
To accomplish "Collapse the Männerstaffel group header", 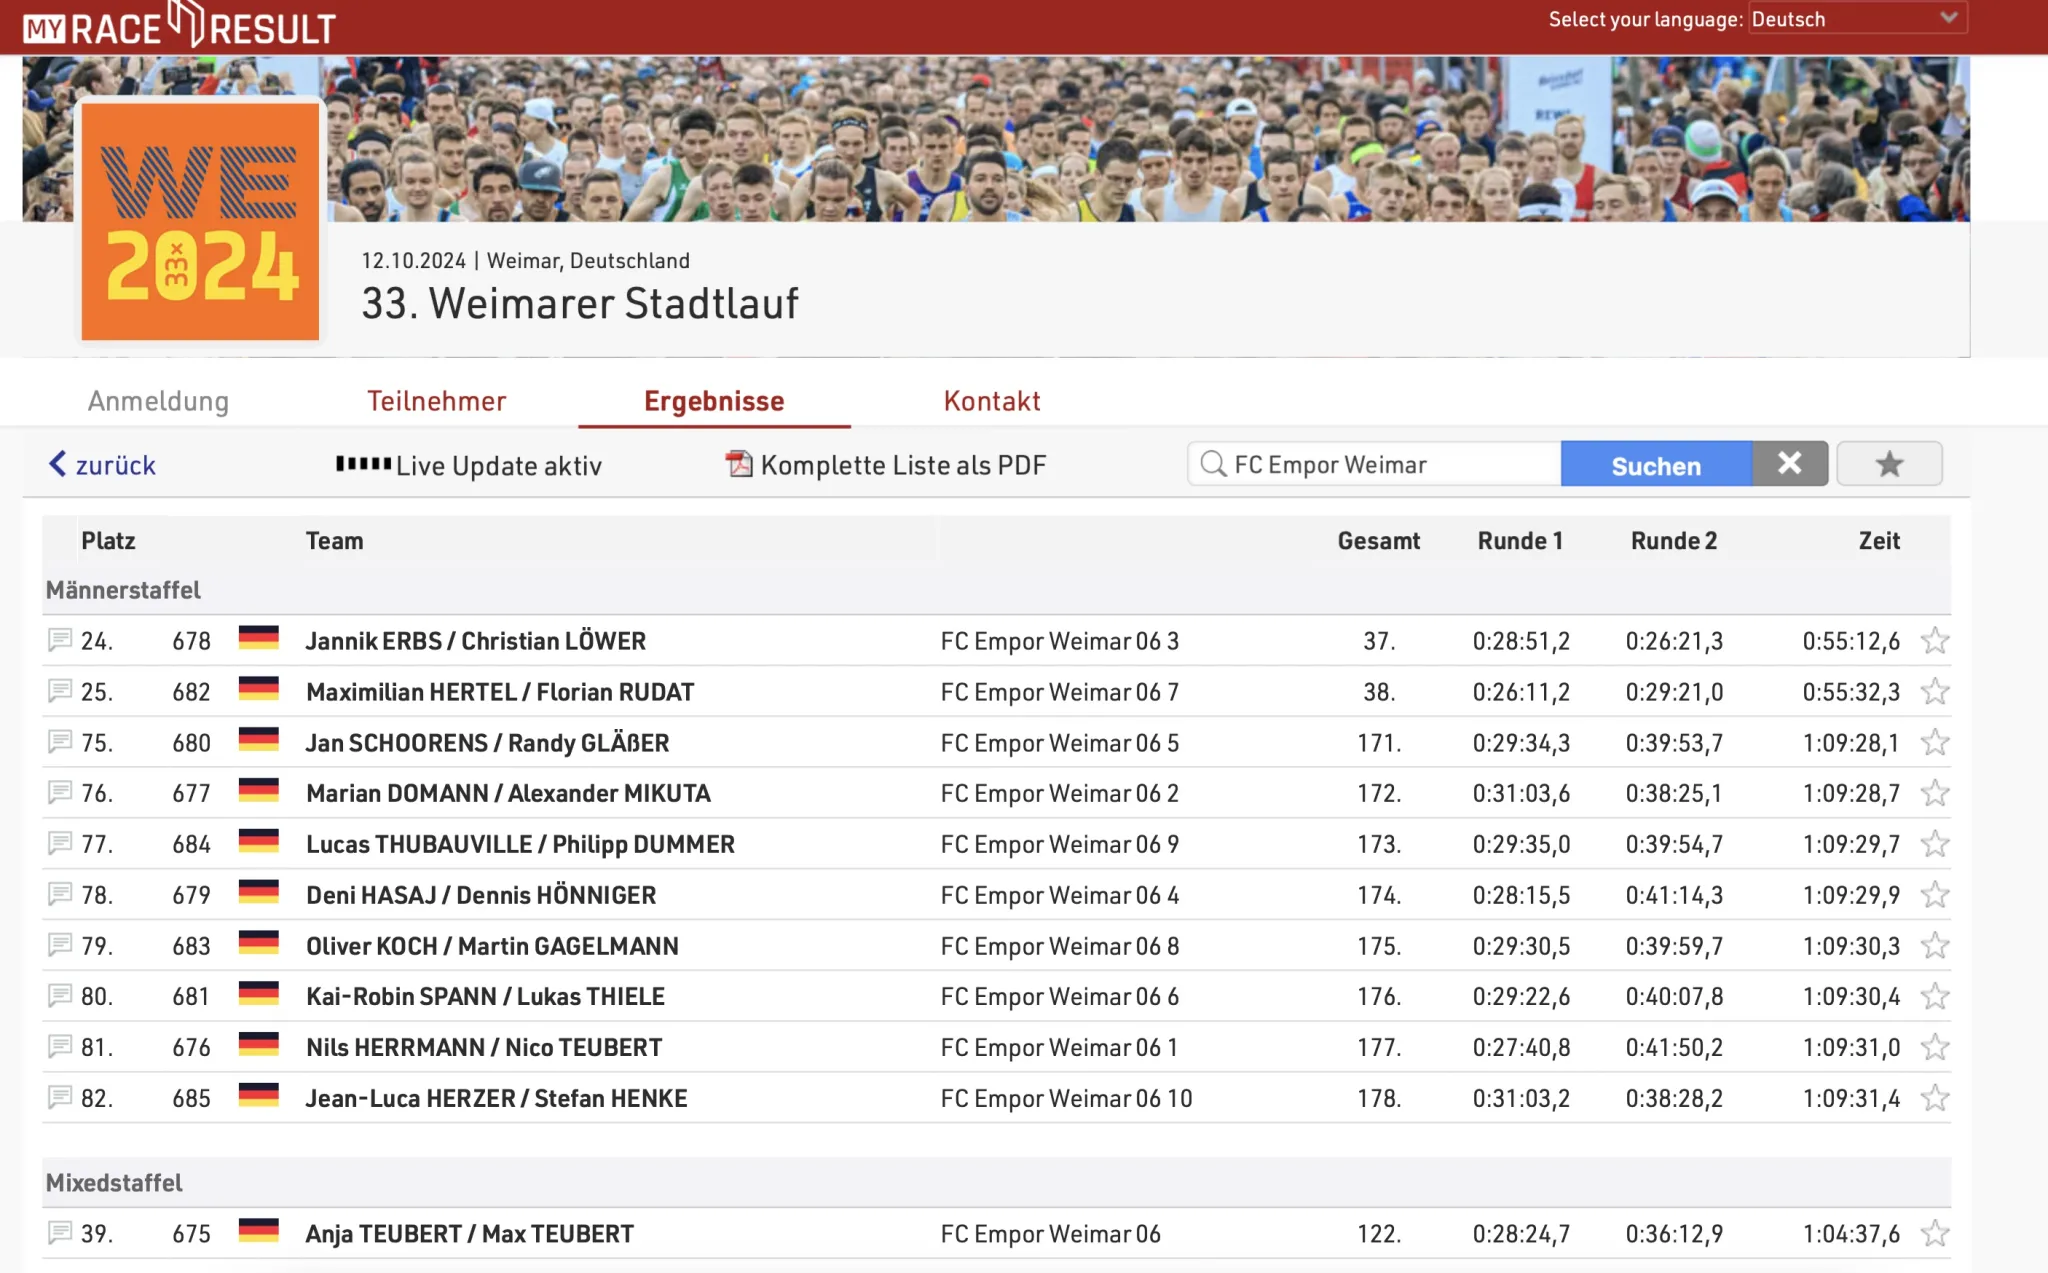I will coord(123,590).
